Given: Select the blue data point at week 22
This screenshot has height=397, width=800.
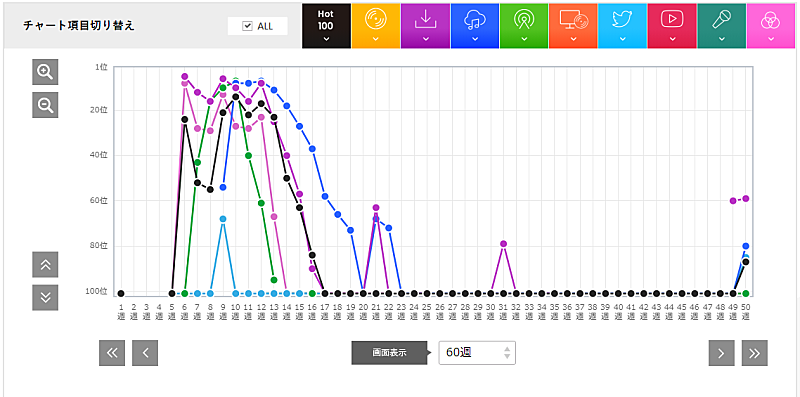Looking at the screenshot, I should [x=389, y=228].
